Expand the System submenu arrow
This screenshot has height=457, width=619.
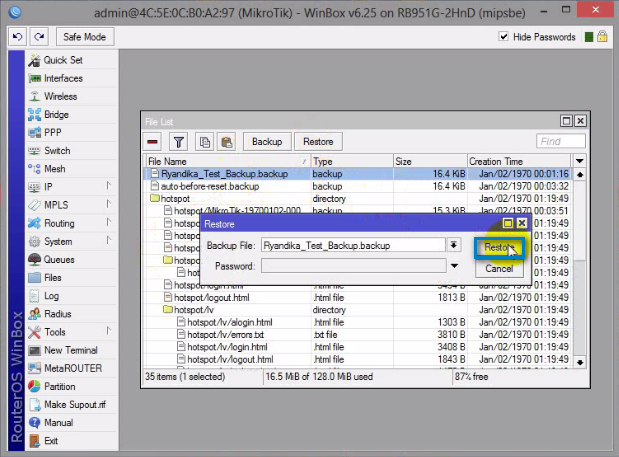click(x=109, y=240)
